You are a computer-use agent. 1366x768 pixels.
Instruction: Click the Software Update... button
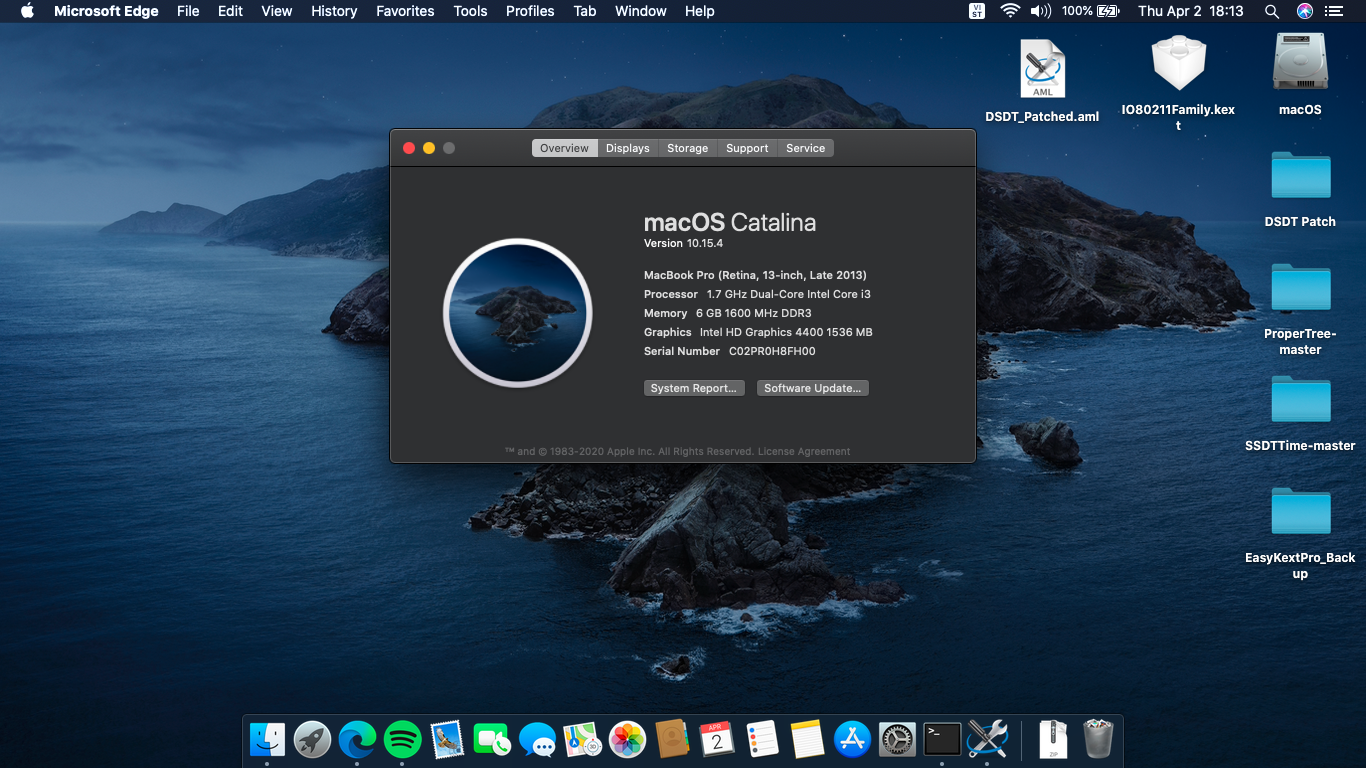[813, 388]
